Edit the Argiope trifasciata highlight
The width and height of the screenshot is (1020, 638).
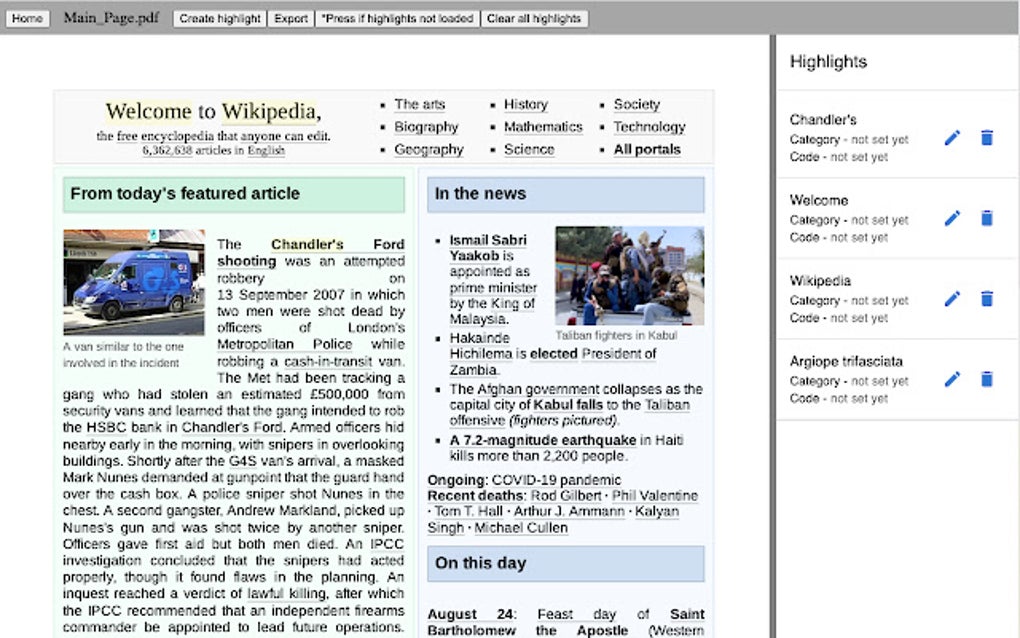(x=952, y=379)
